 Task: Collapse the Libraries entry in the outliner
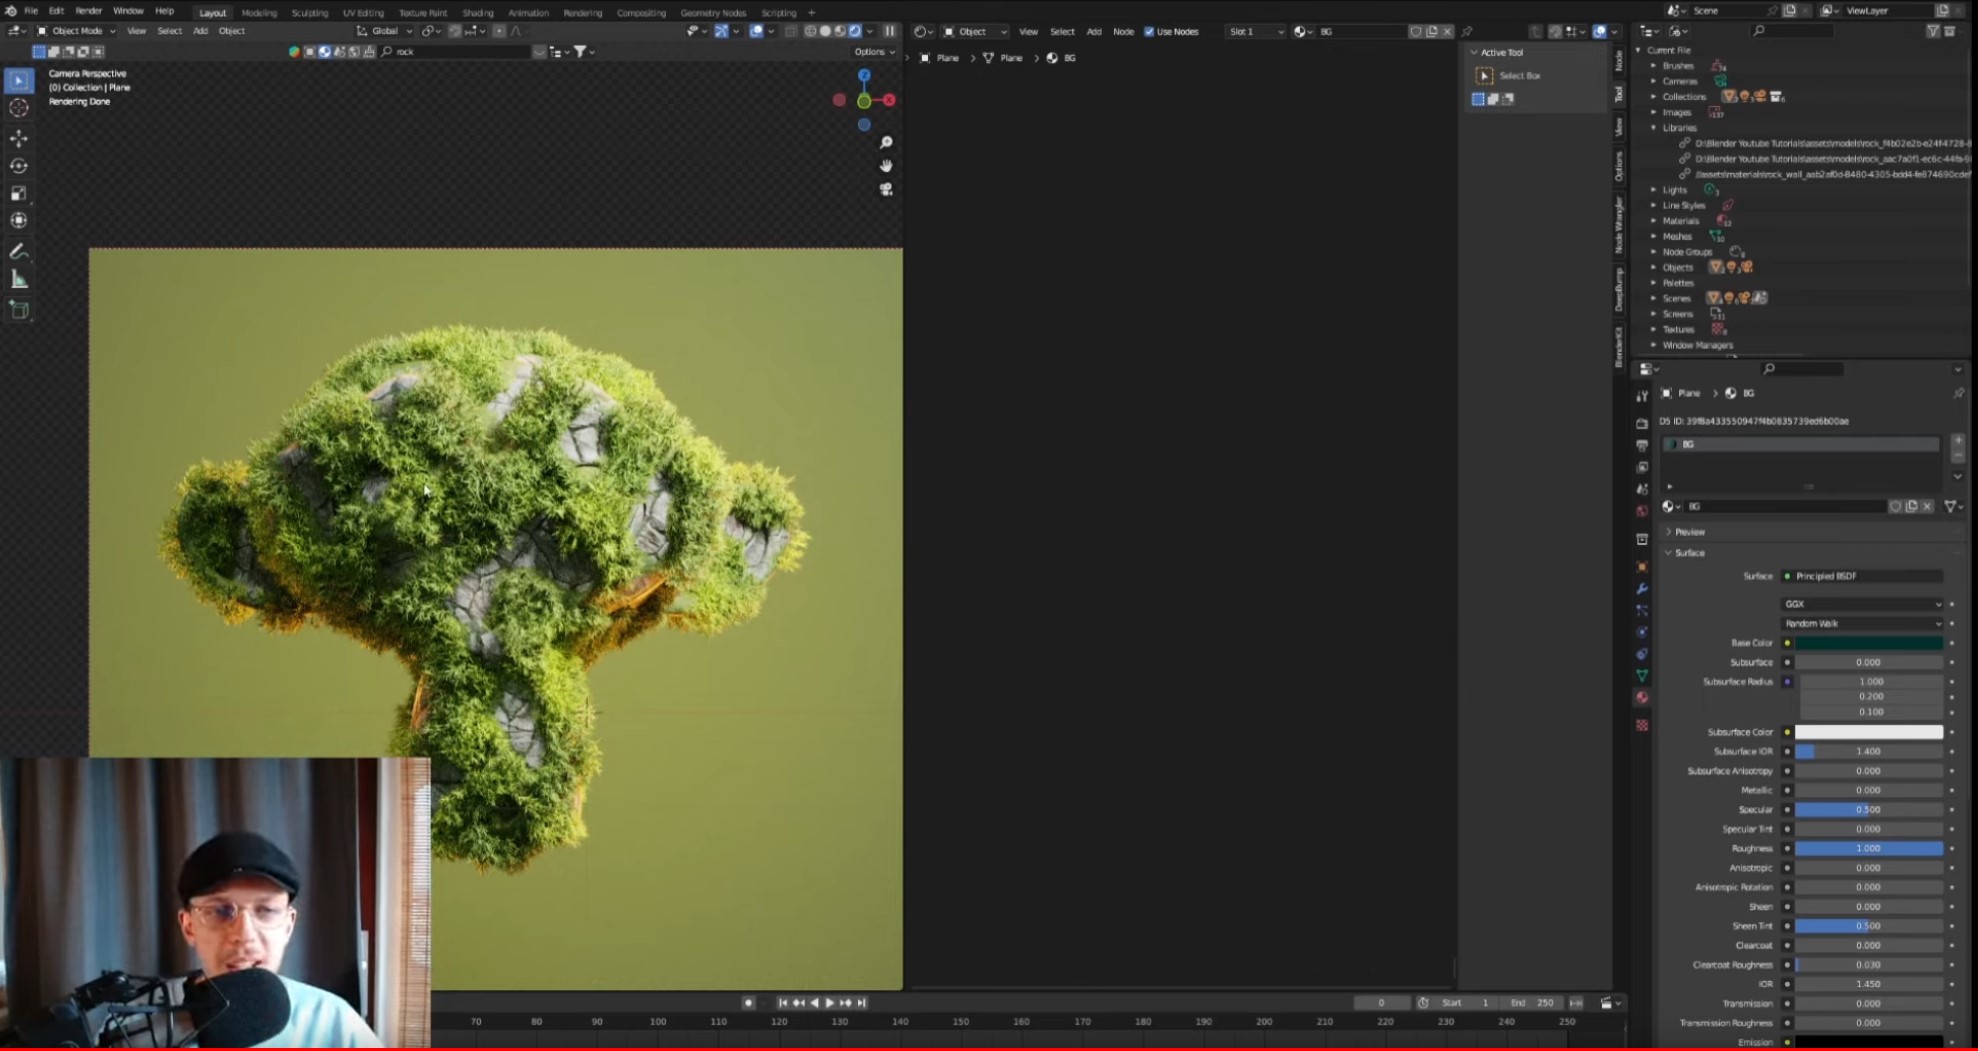coord(1654,128)
